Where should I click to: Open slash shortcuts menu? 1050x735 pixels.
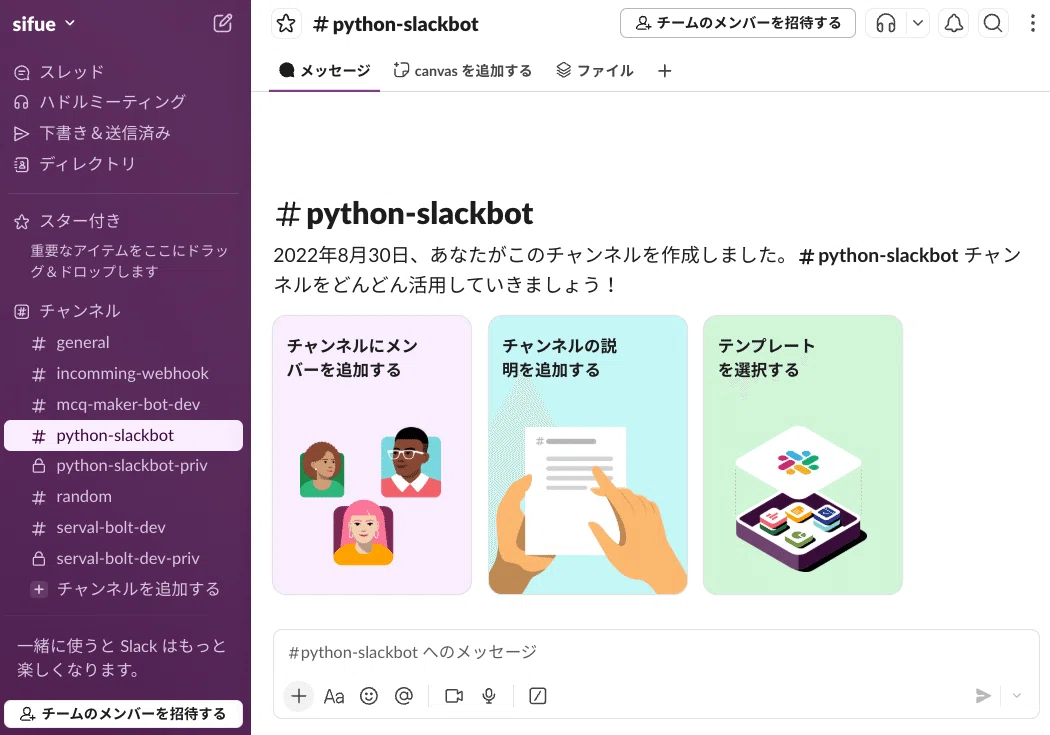(538, 696)
